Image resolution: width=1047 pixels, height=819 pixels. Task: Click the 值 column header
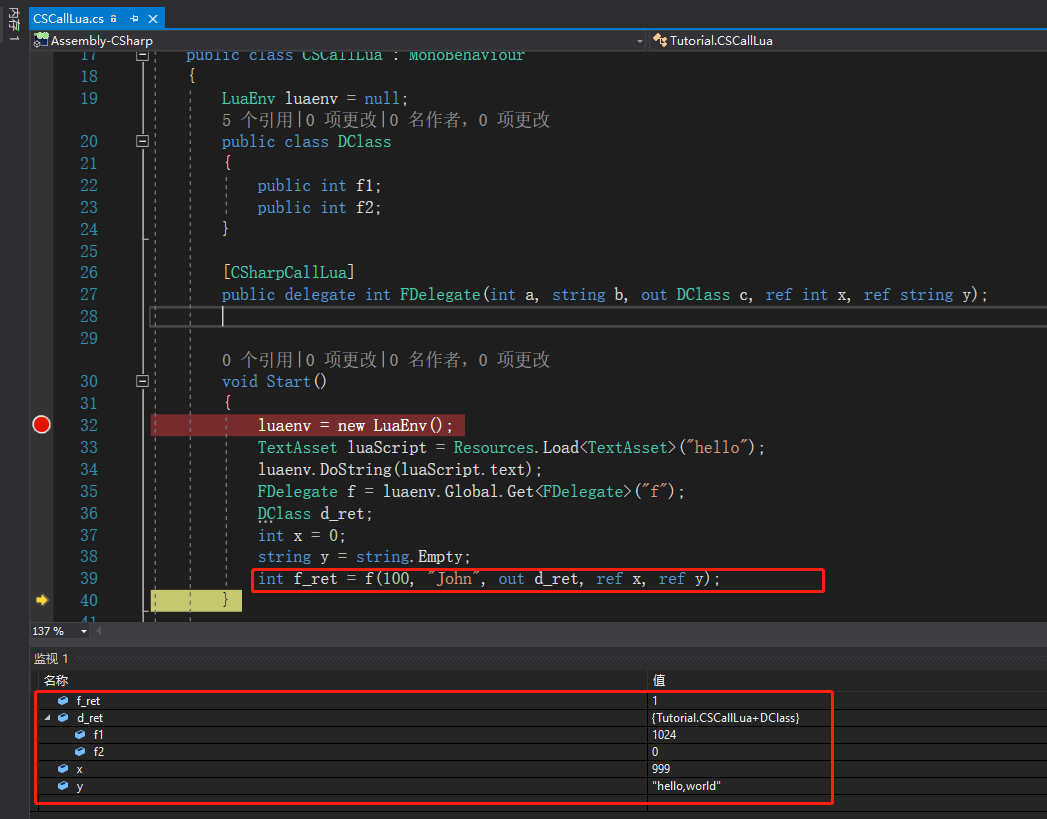tap(659, 681)
